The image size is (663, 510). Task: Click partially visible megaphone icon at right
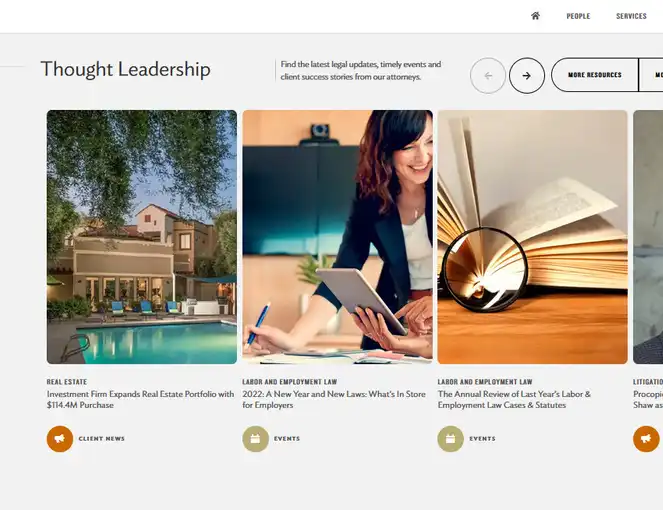[x=646, y=439]
